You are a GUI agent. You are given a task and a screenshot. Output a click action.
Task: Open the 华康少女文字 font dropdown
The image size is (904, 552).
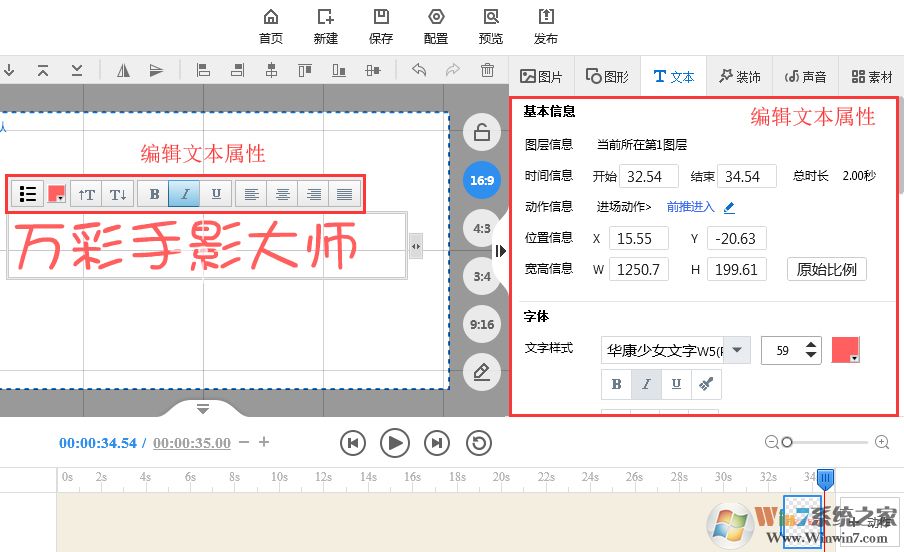[737, 350]
